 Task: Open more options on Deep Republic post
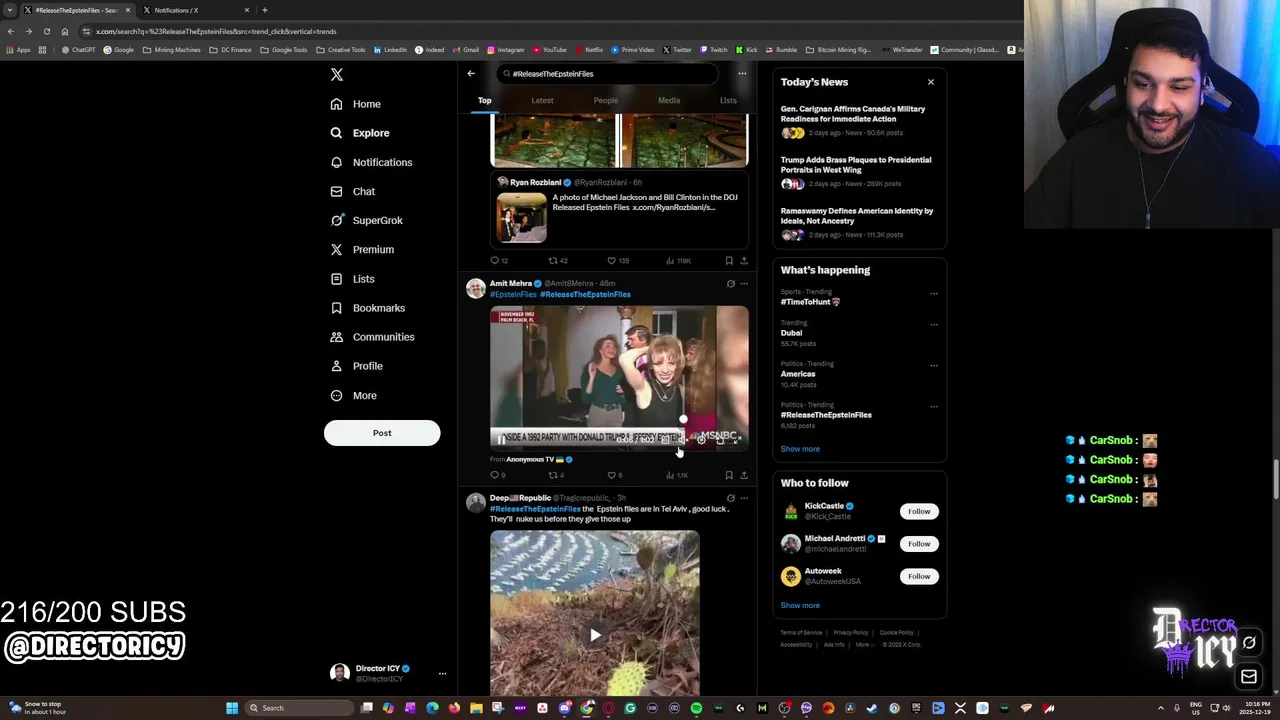click(743, 498)
